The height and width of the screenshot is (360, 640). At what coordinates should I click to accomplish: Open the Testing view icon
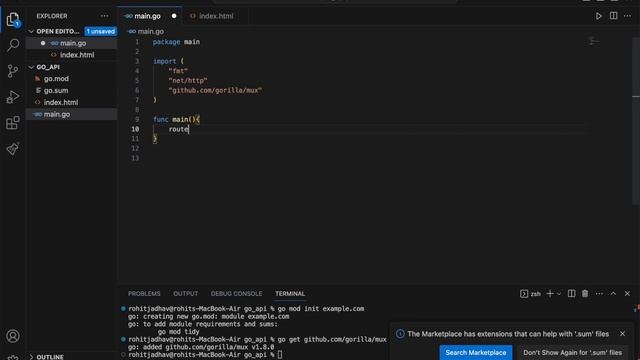13,149
